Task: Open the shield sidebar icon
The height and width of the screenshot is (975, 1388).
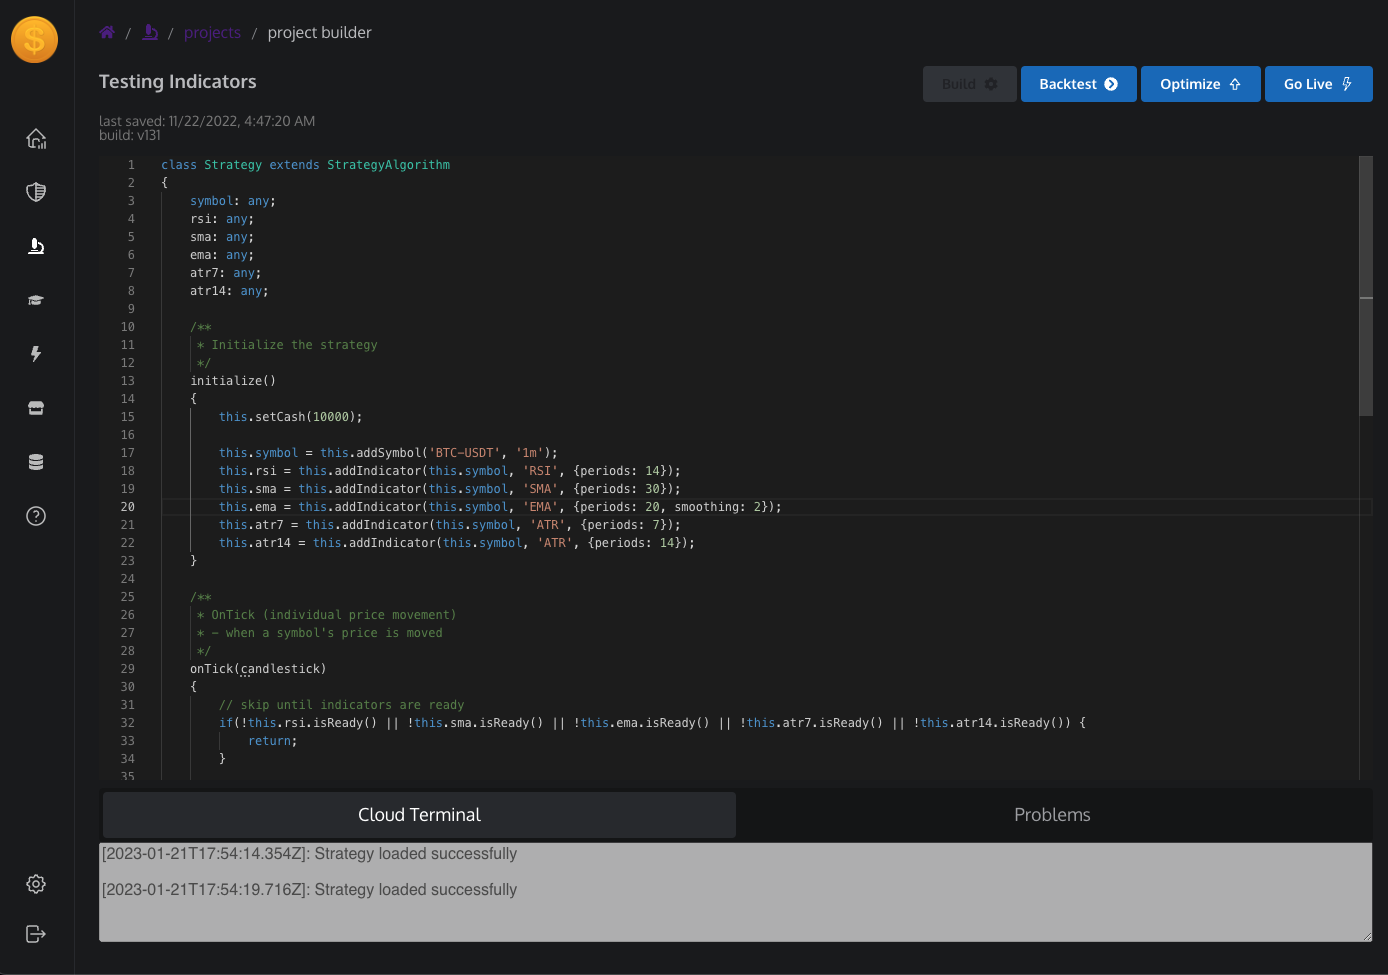Action: click(x=36, y=192)
